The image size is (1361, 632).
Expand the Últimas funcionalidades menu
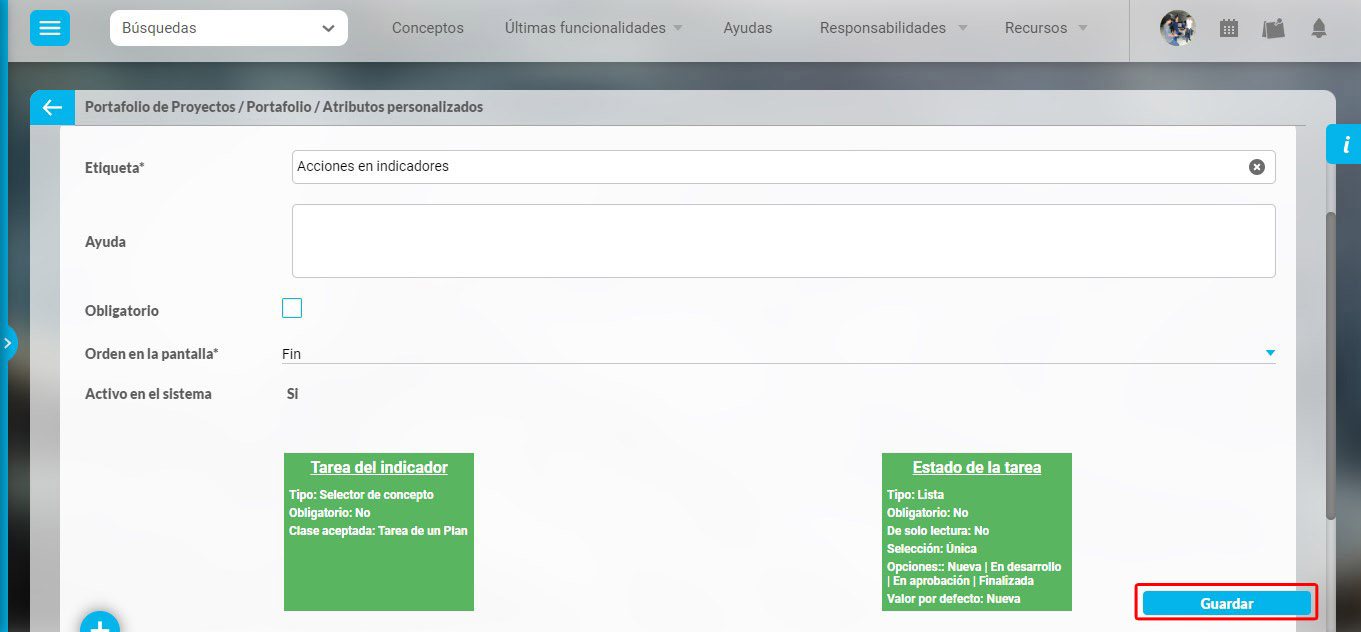tap(594, 28)
